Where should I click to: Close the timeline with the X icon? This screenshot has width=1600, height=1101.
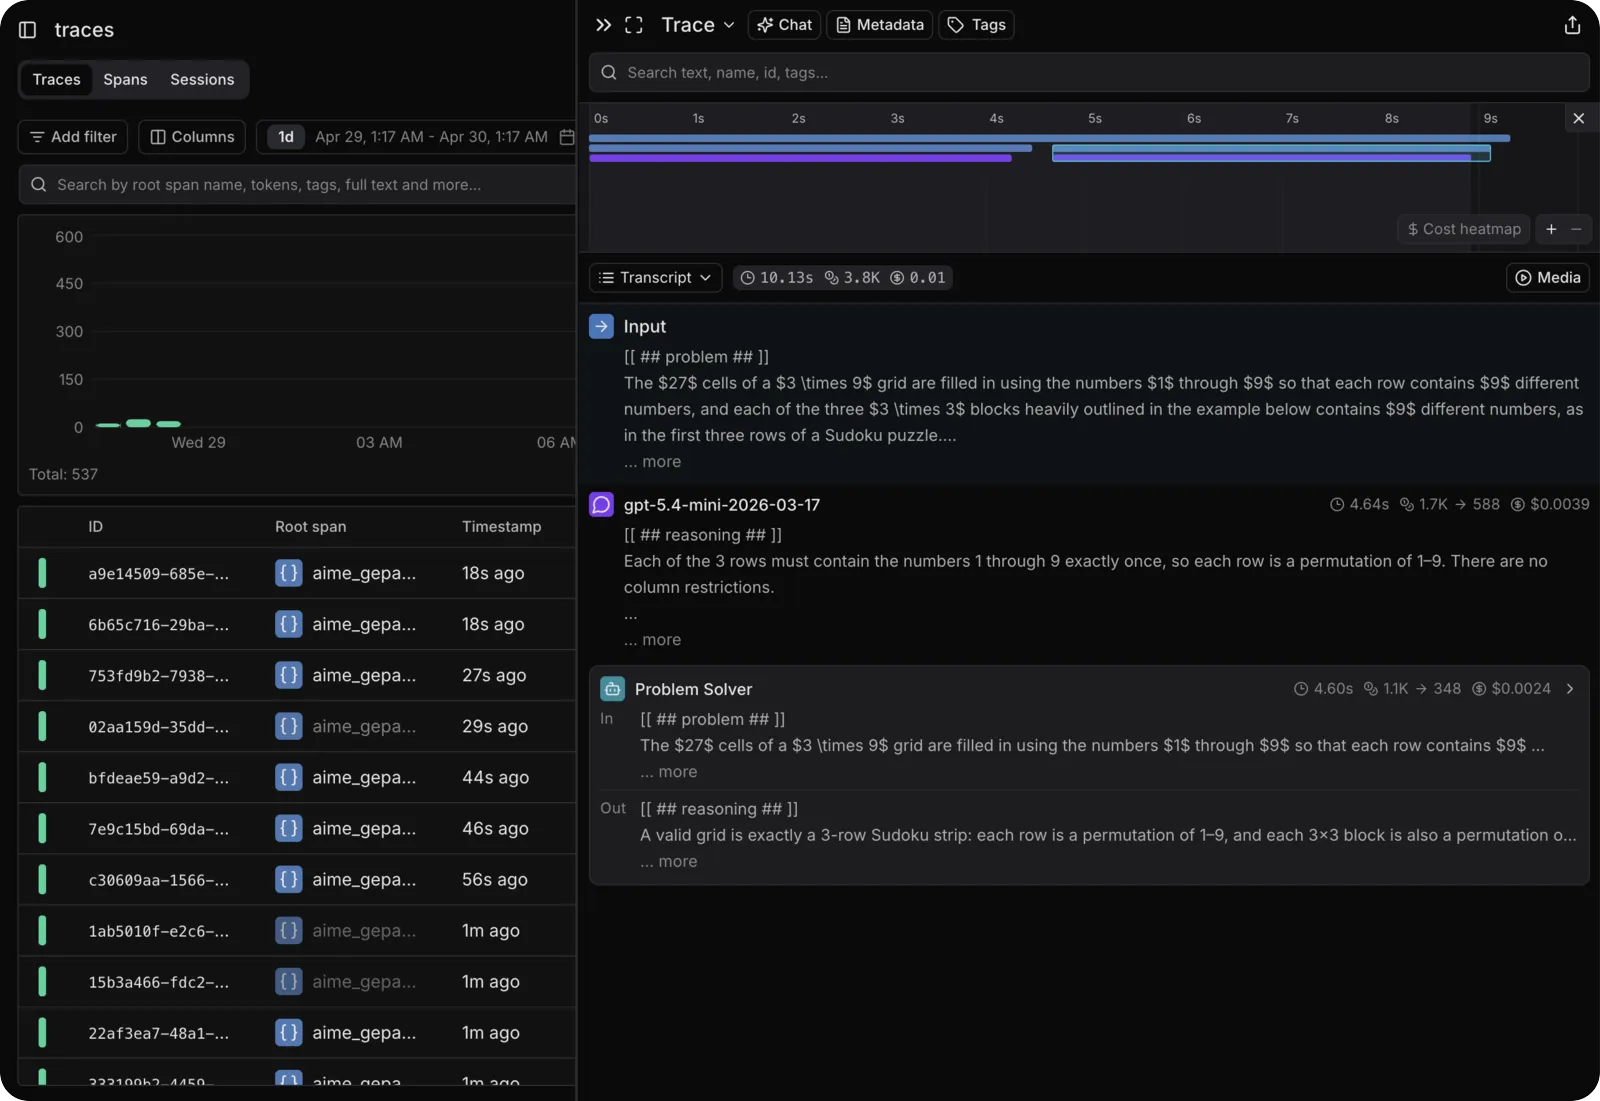pyautogui.click(x=1578, y=118)
